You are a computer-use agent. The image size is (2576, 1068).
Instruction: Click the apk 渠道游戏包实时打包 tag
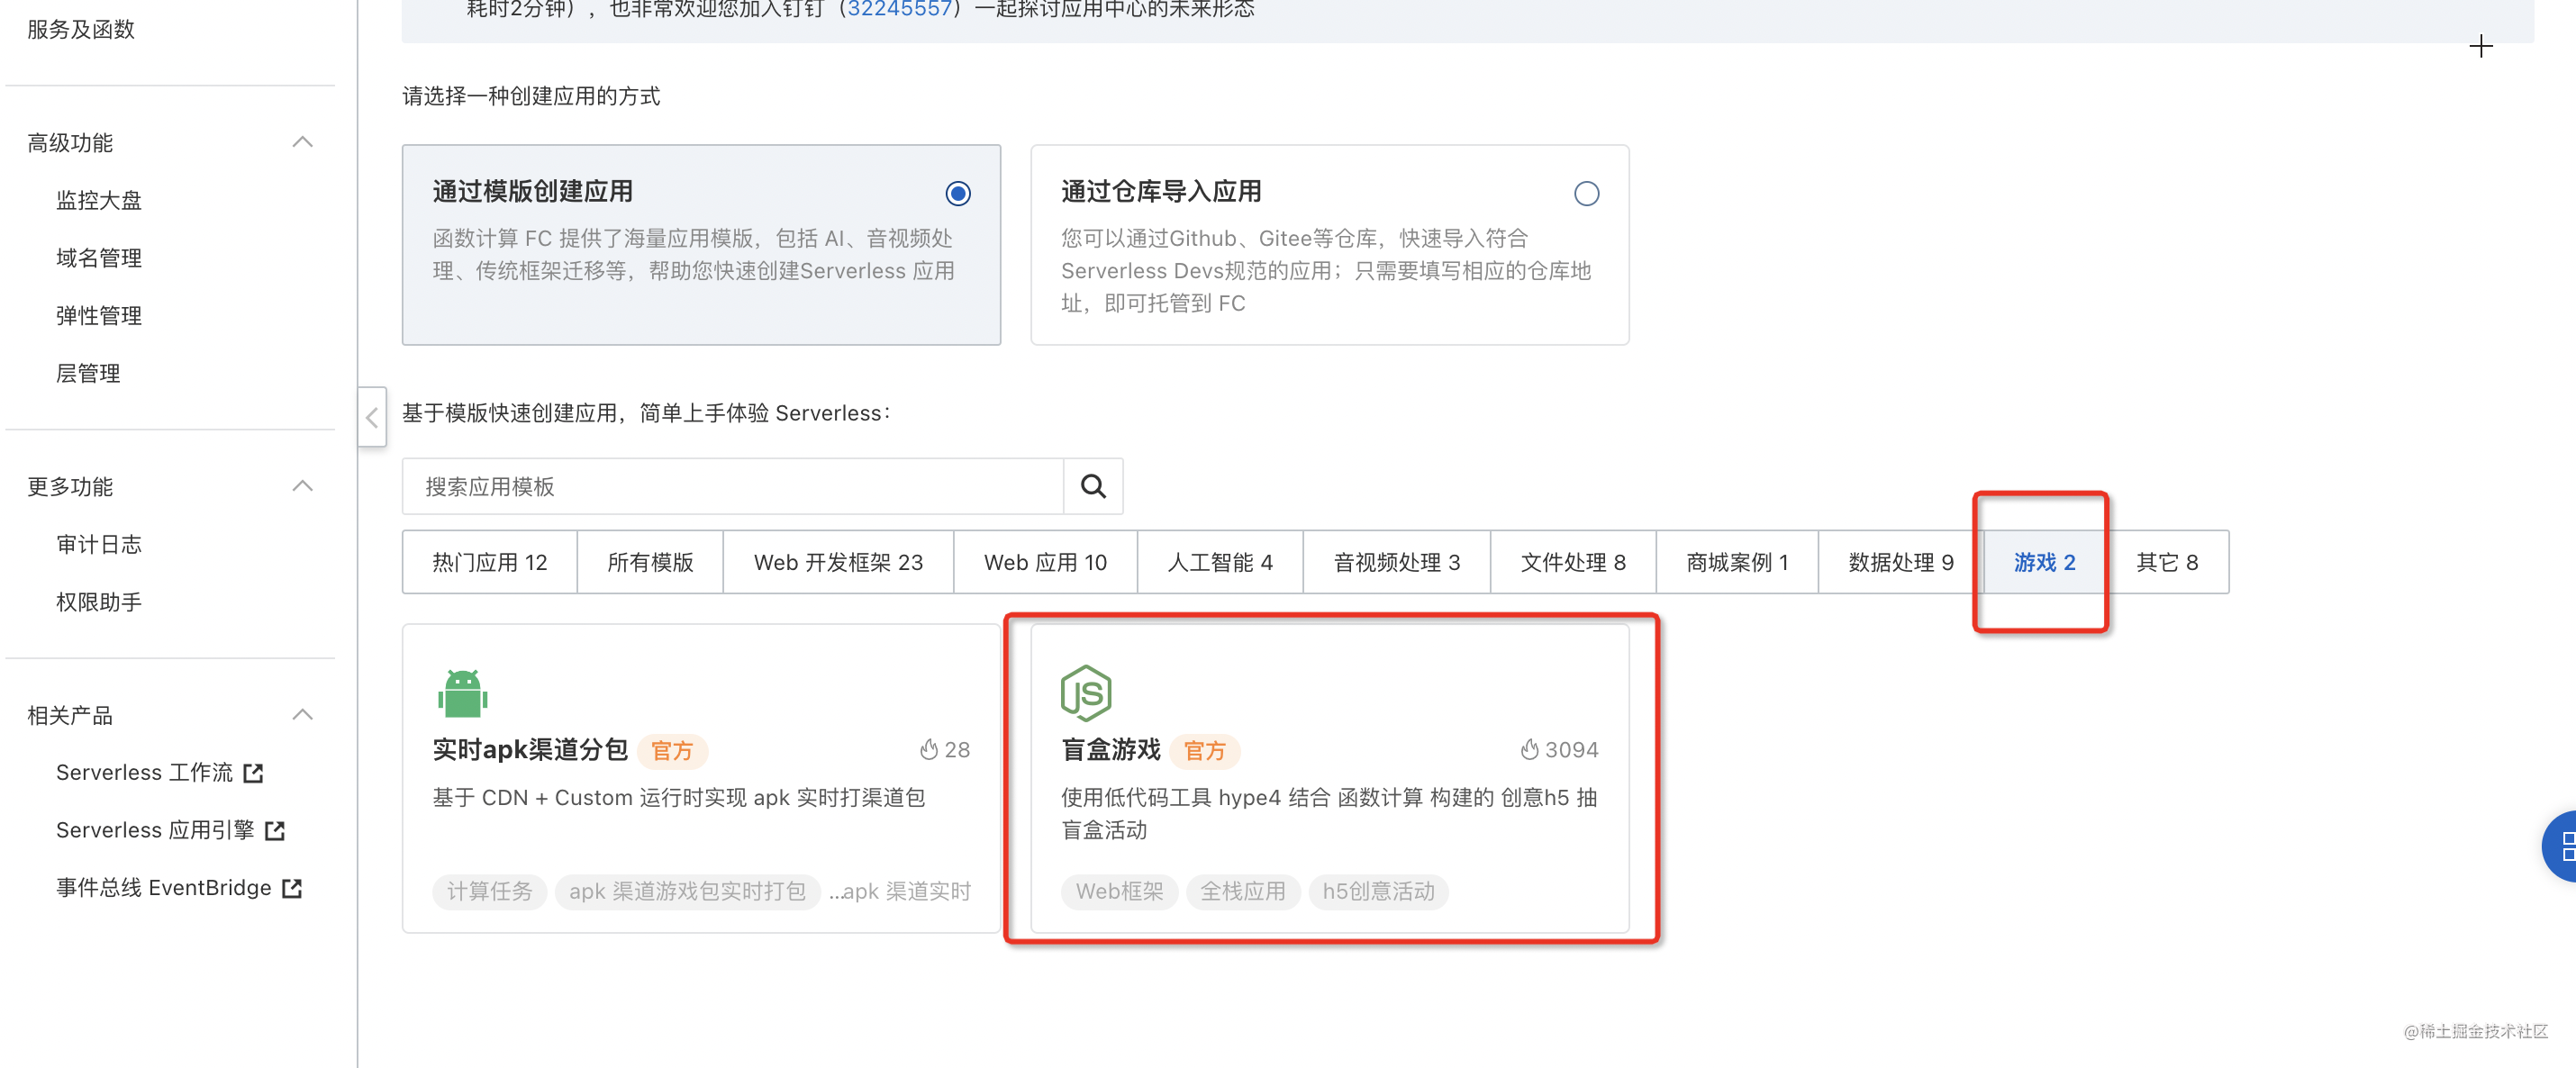[x=687, y=892]
